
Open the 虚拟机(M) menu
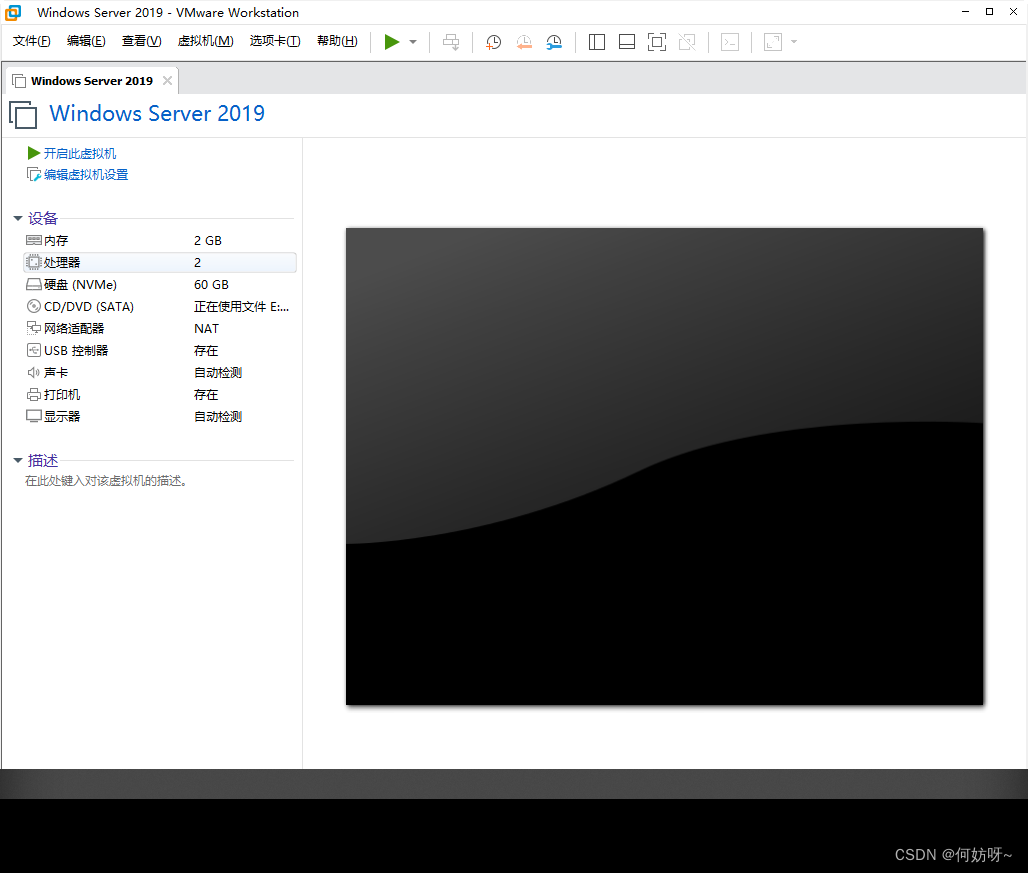pos(205,41)
